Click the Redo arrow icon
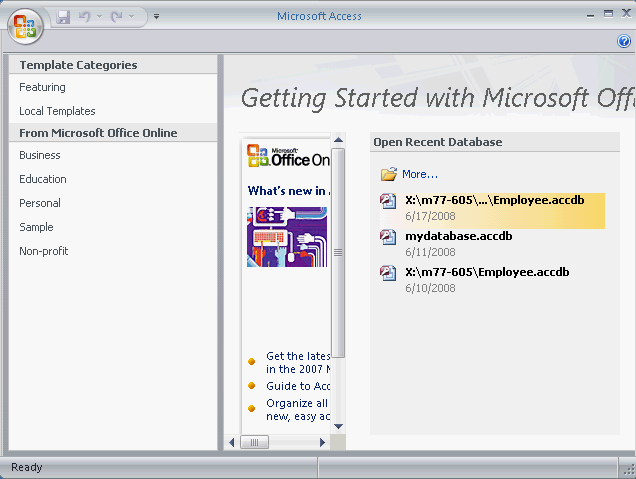Image resolution: width=636 pixels, height=479 pixels. [117, 17]
